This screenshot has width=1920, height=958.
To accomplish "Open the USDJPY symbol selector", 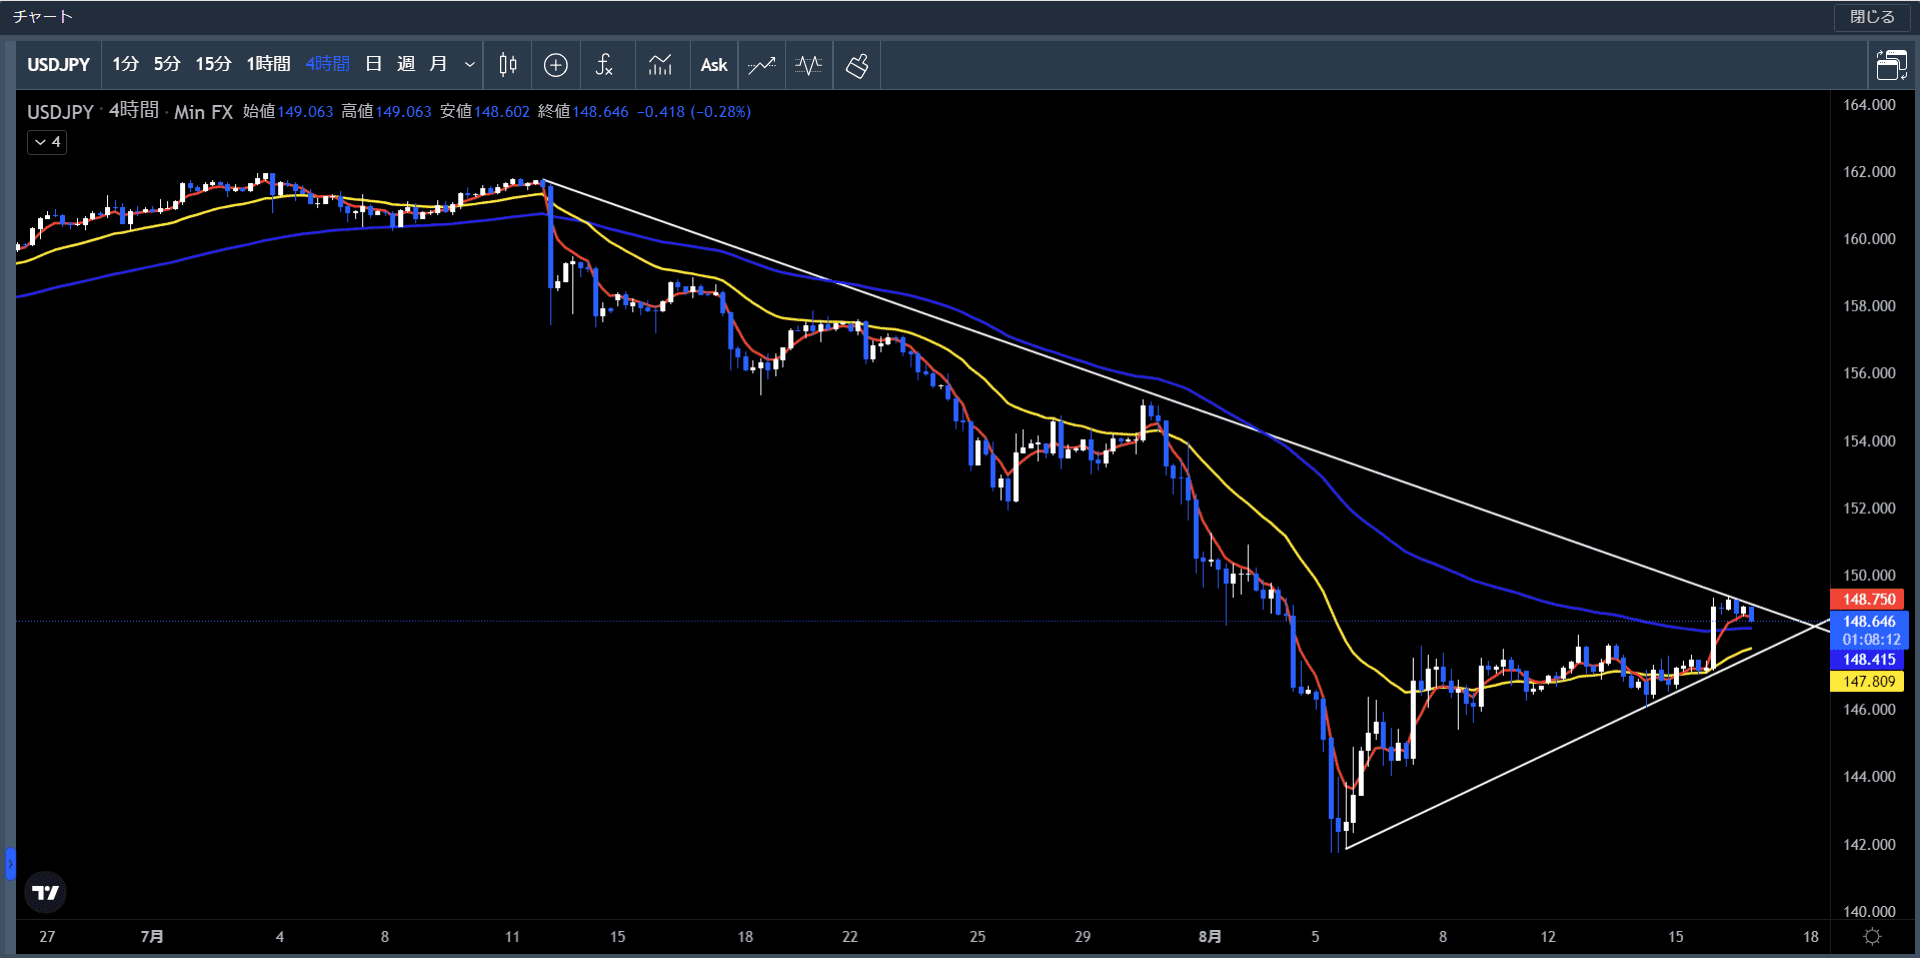I will [58, 65].
